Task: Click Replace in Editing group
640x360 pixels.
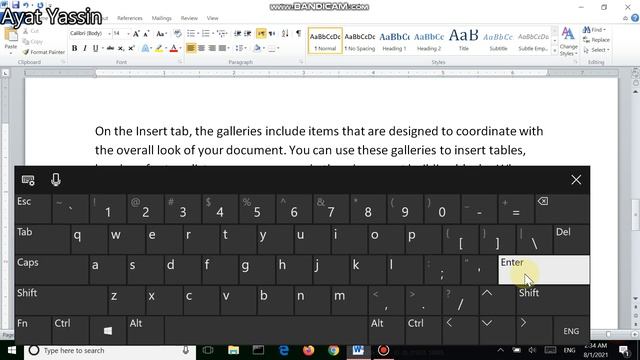Action: [596, 40]
